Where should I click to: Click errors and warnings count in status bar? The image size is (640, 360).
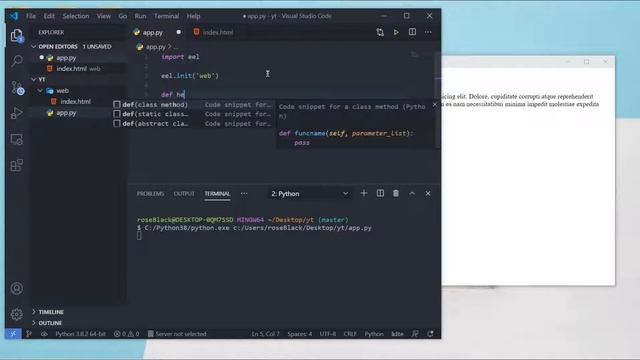pyautogui.click(x=127, y=334)
